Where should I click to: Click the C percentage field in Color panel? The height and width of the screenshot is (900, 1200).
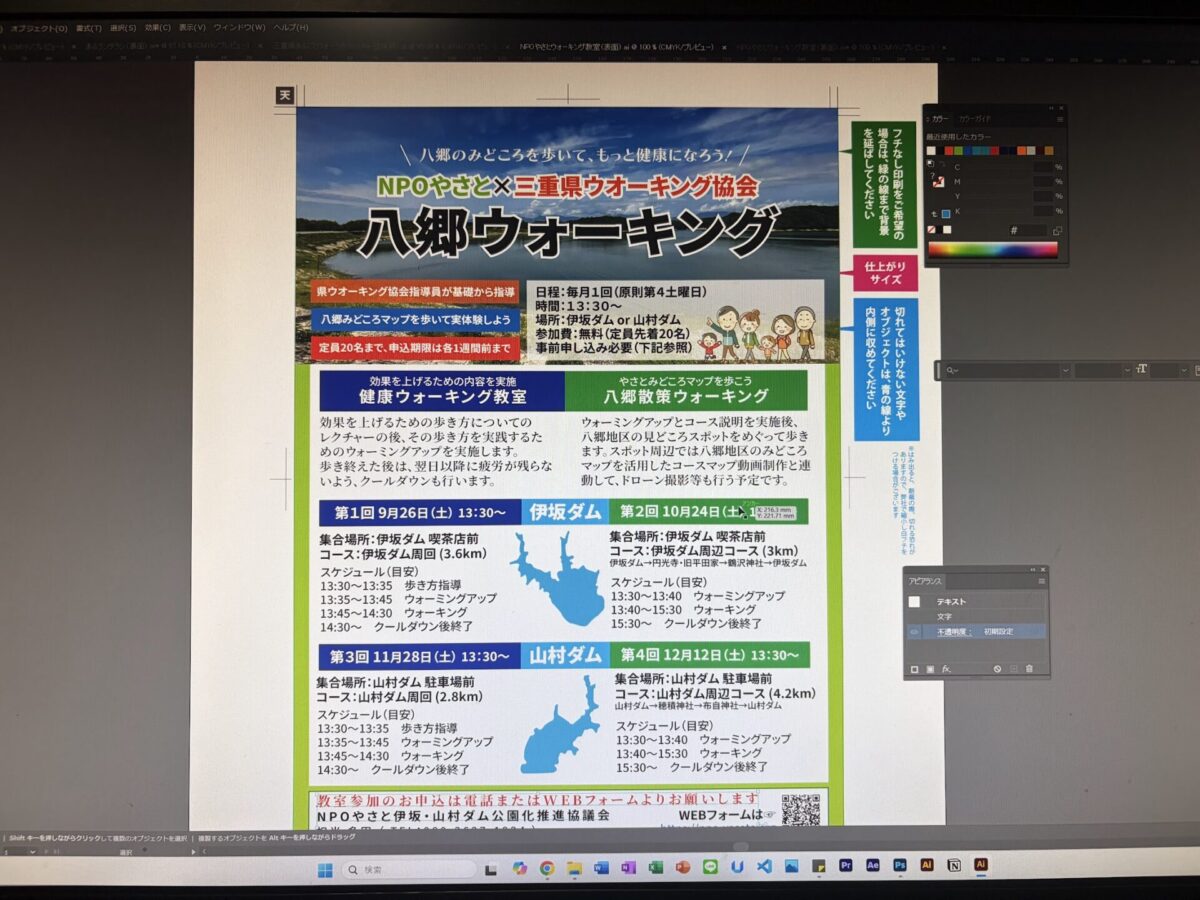[1044, 167]
